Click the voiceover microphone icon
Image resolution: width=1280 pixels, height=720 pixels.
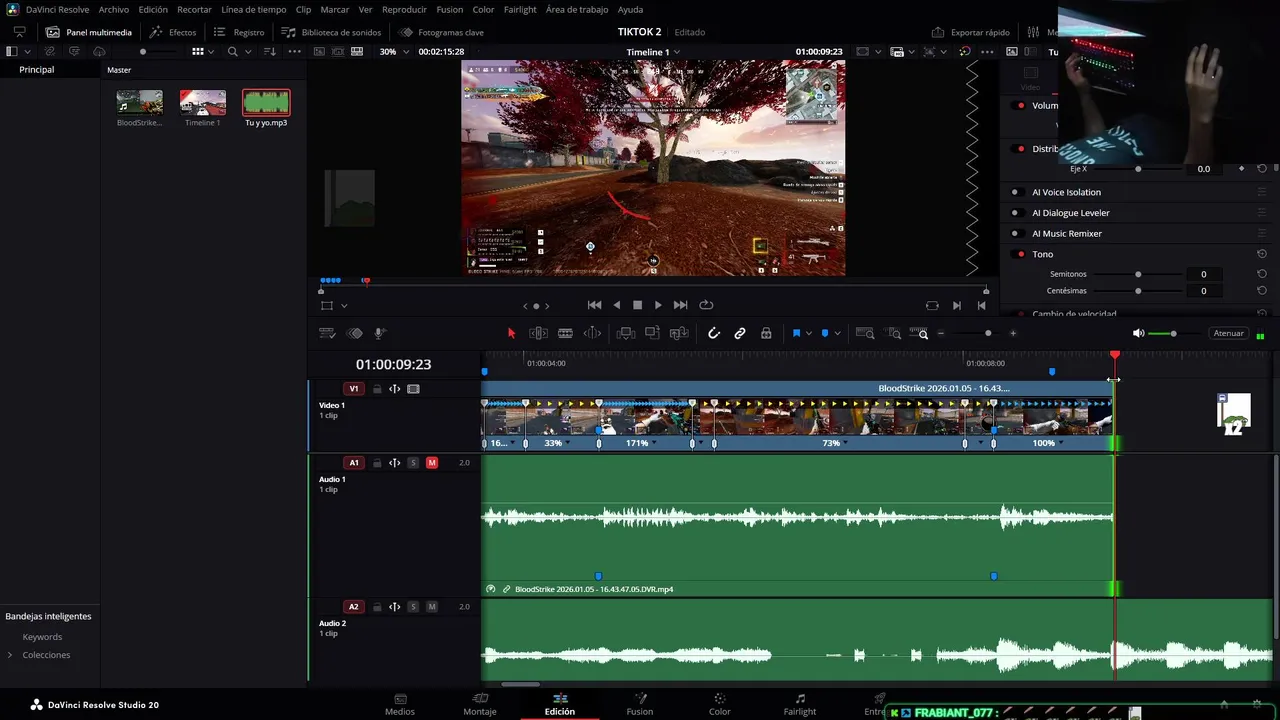coord(380,333)
